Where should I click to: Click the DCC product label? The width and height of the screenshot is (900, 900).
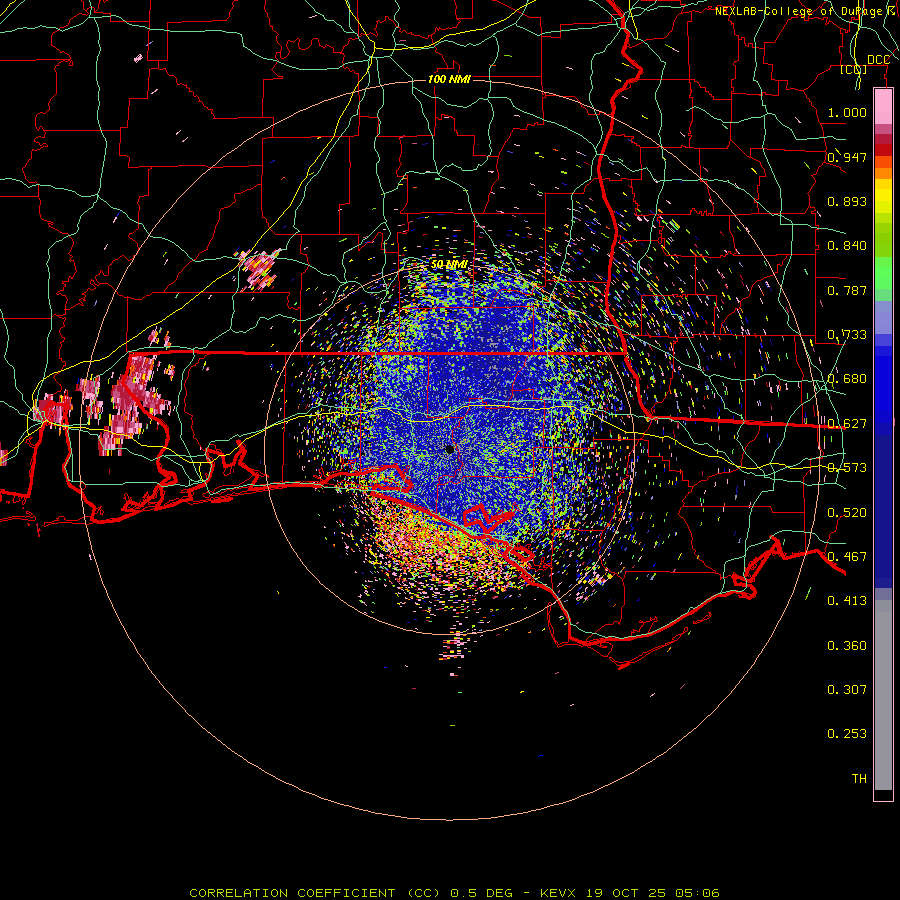click(878, 60)
